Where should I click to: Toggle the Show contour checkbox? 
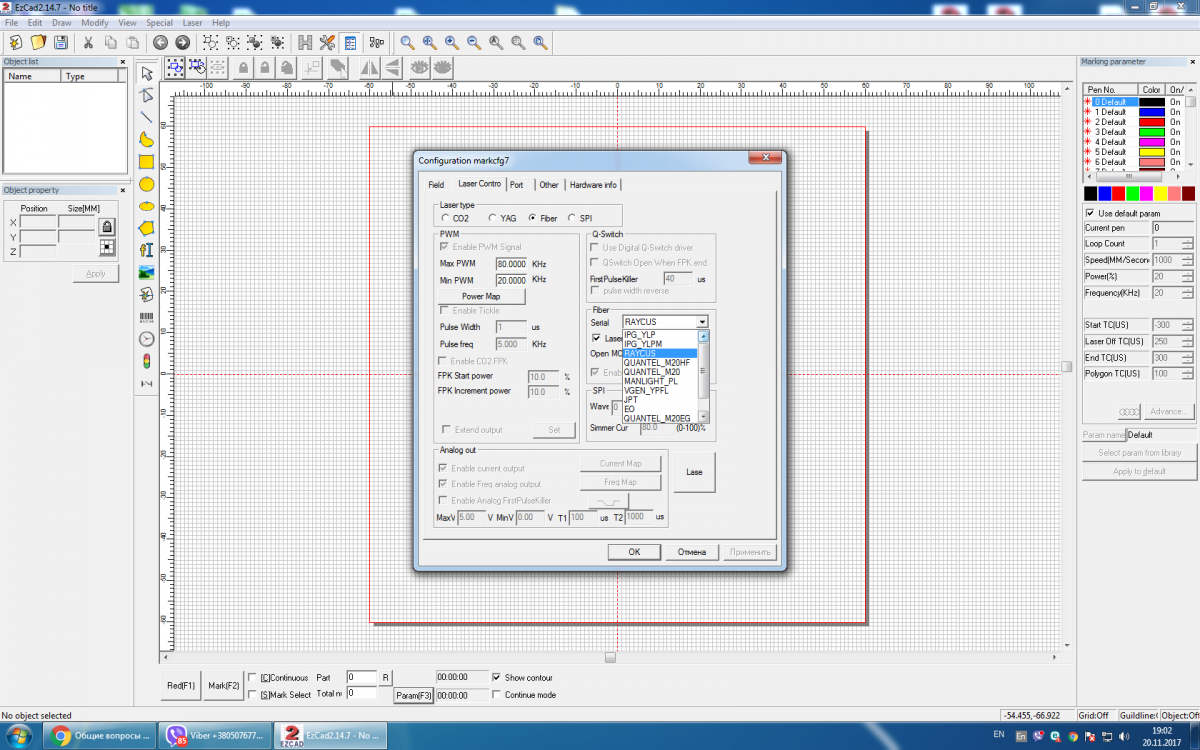(497, 677)
